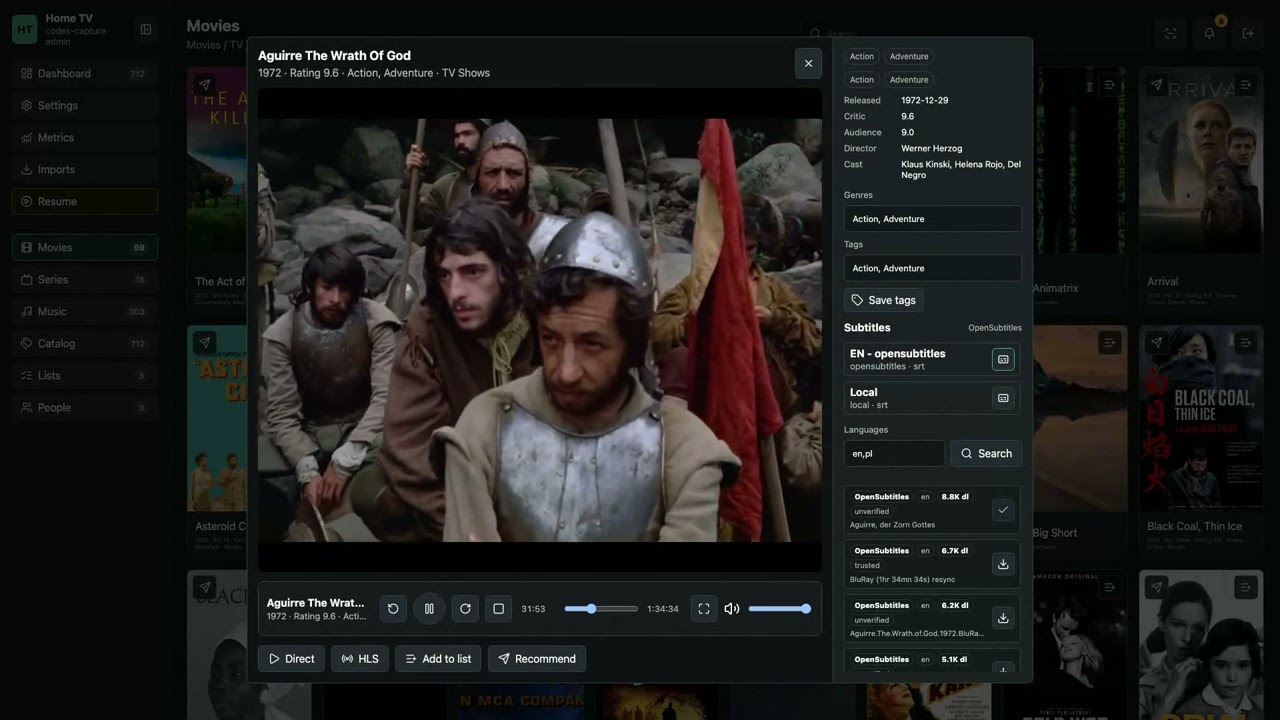The width and height of the screenshot is (1280, 720).
Task: Click the forward reload icon in player
Action: click(x=465, y=608)
